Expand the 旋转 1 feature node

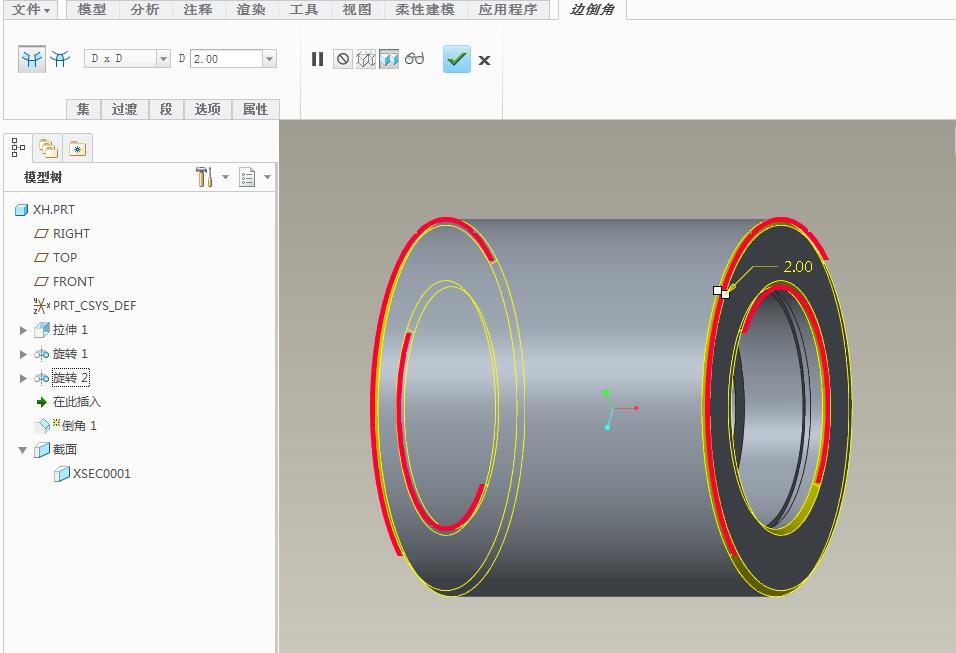[23, 354]
